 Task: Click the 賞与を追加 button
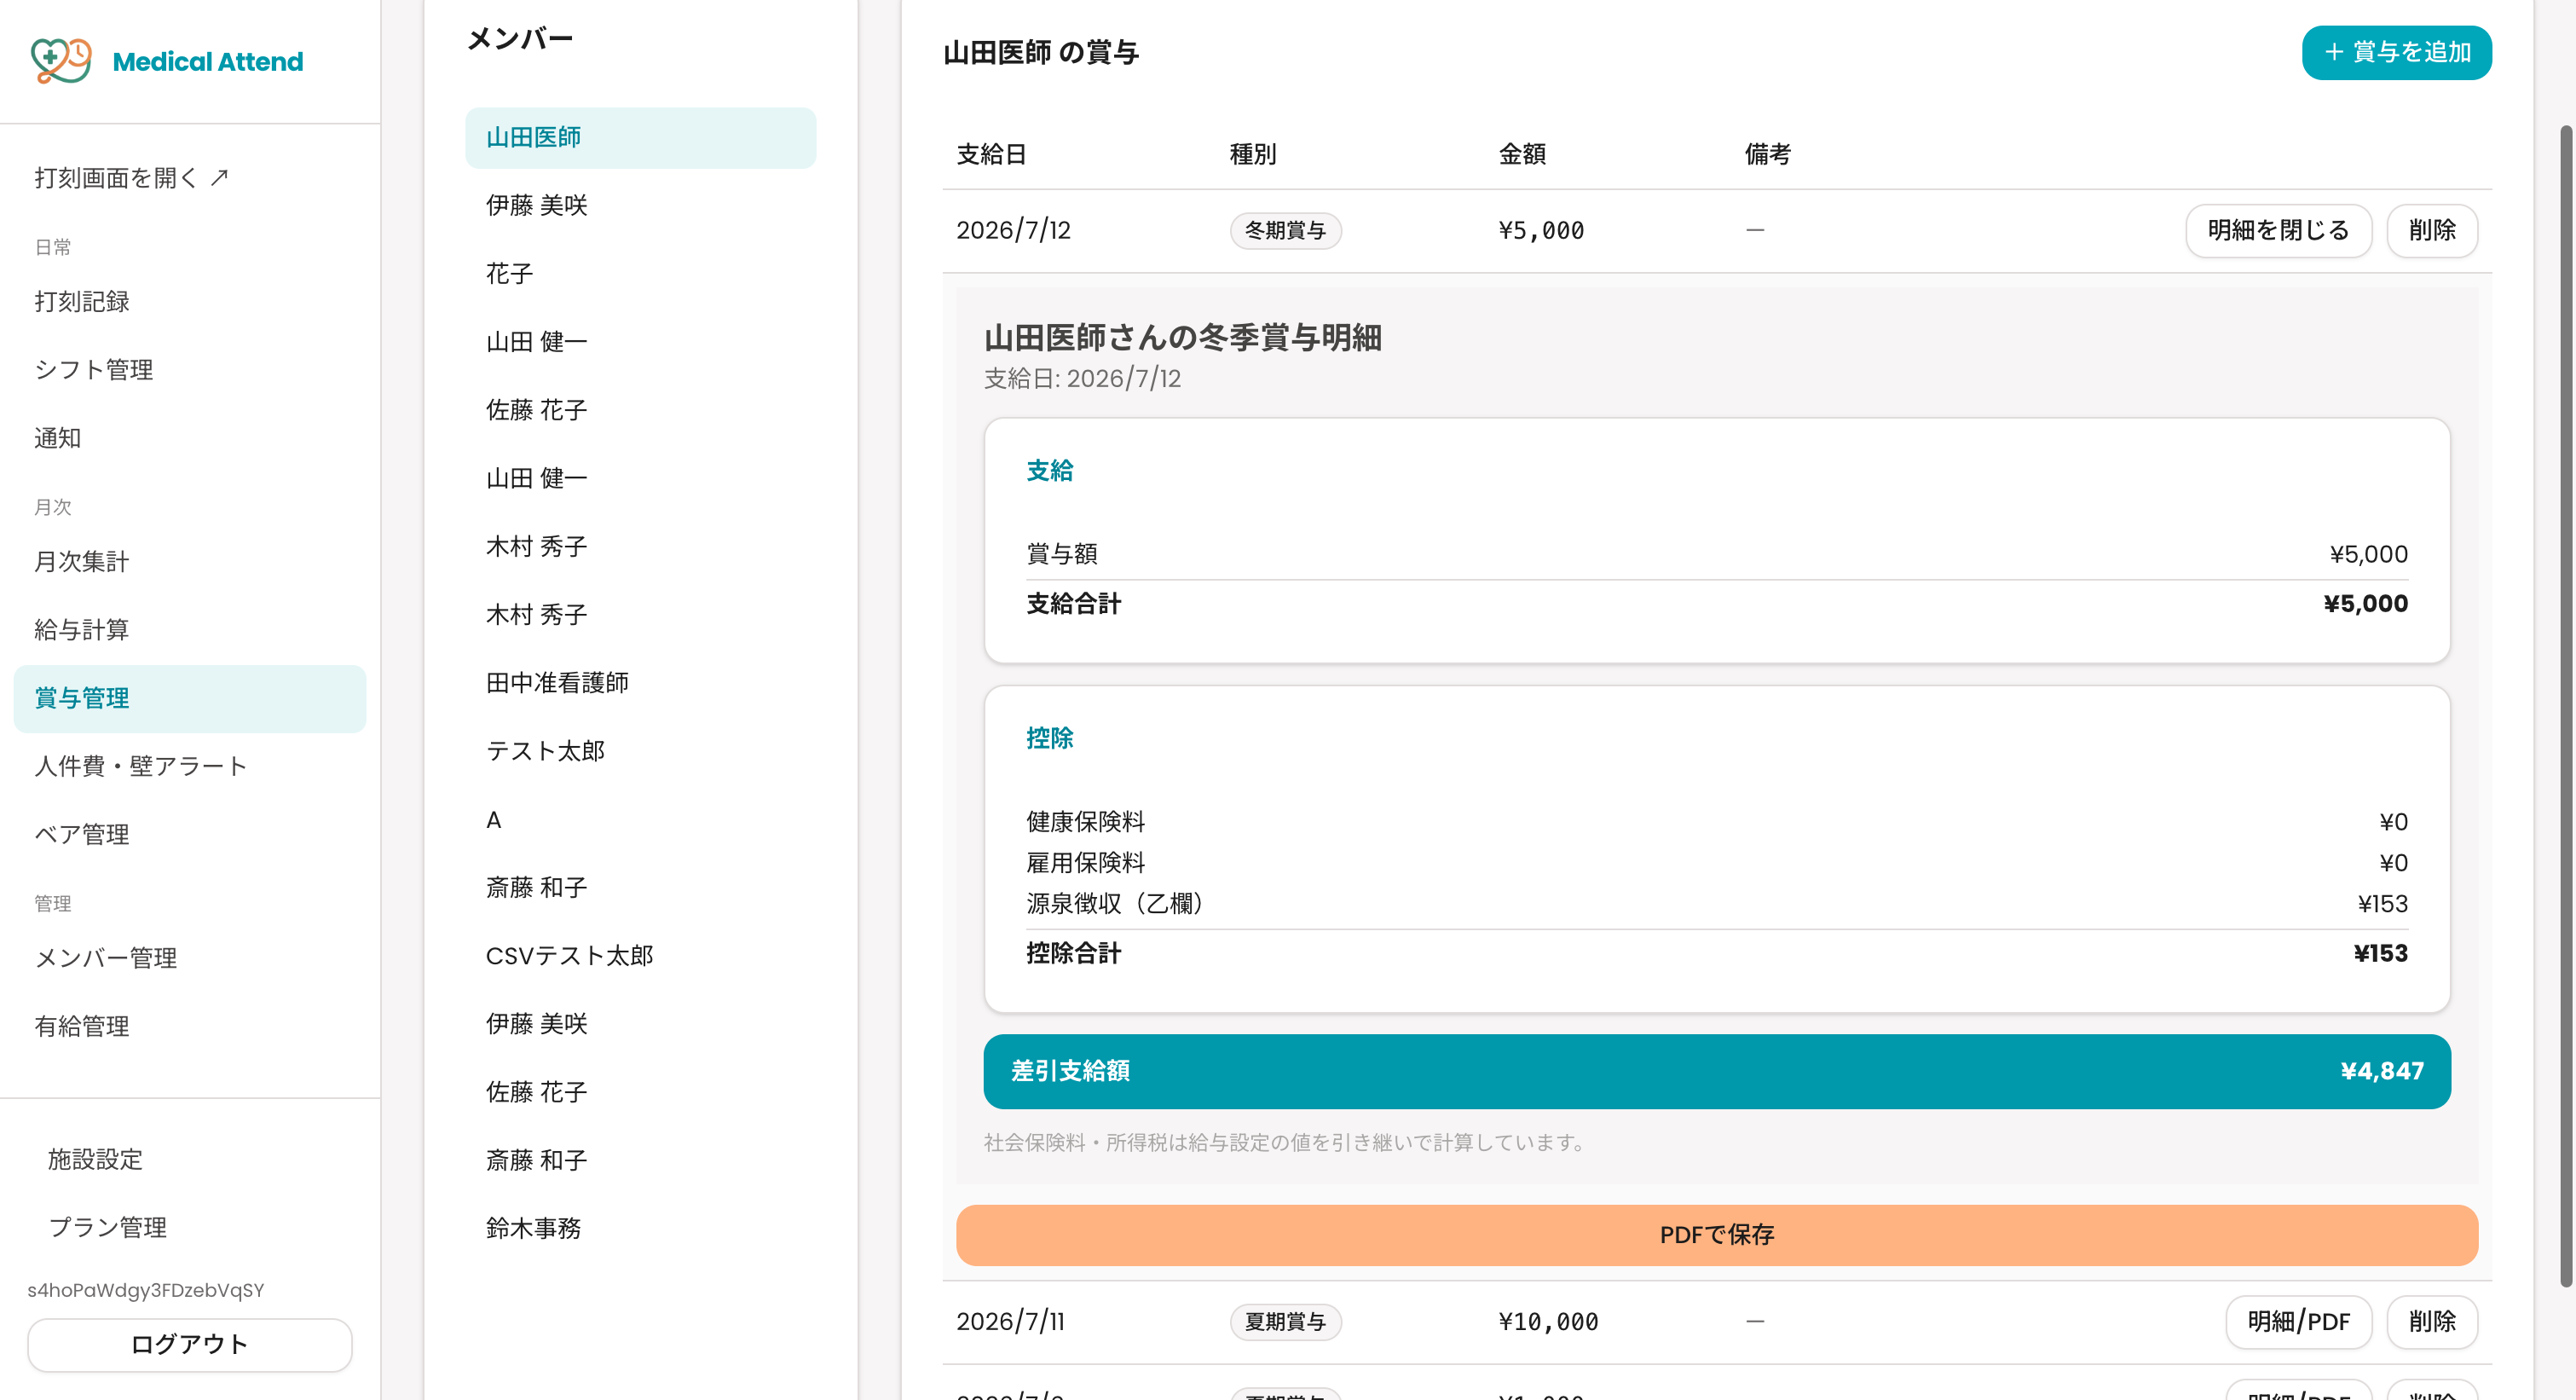pos(2396,52)
